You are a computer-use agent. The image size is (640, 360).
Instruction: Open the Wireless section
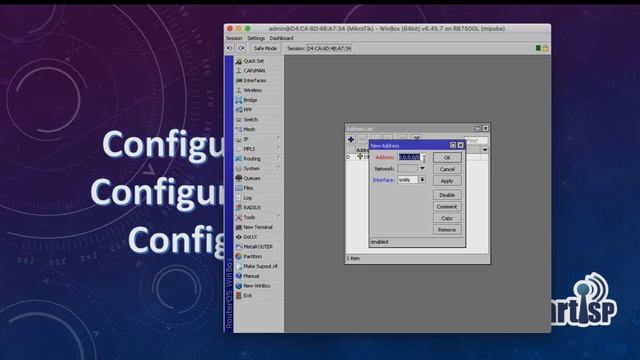pos(259,90)
